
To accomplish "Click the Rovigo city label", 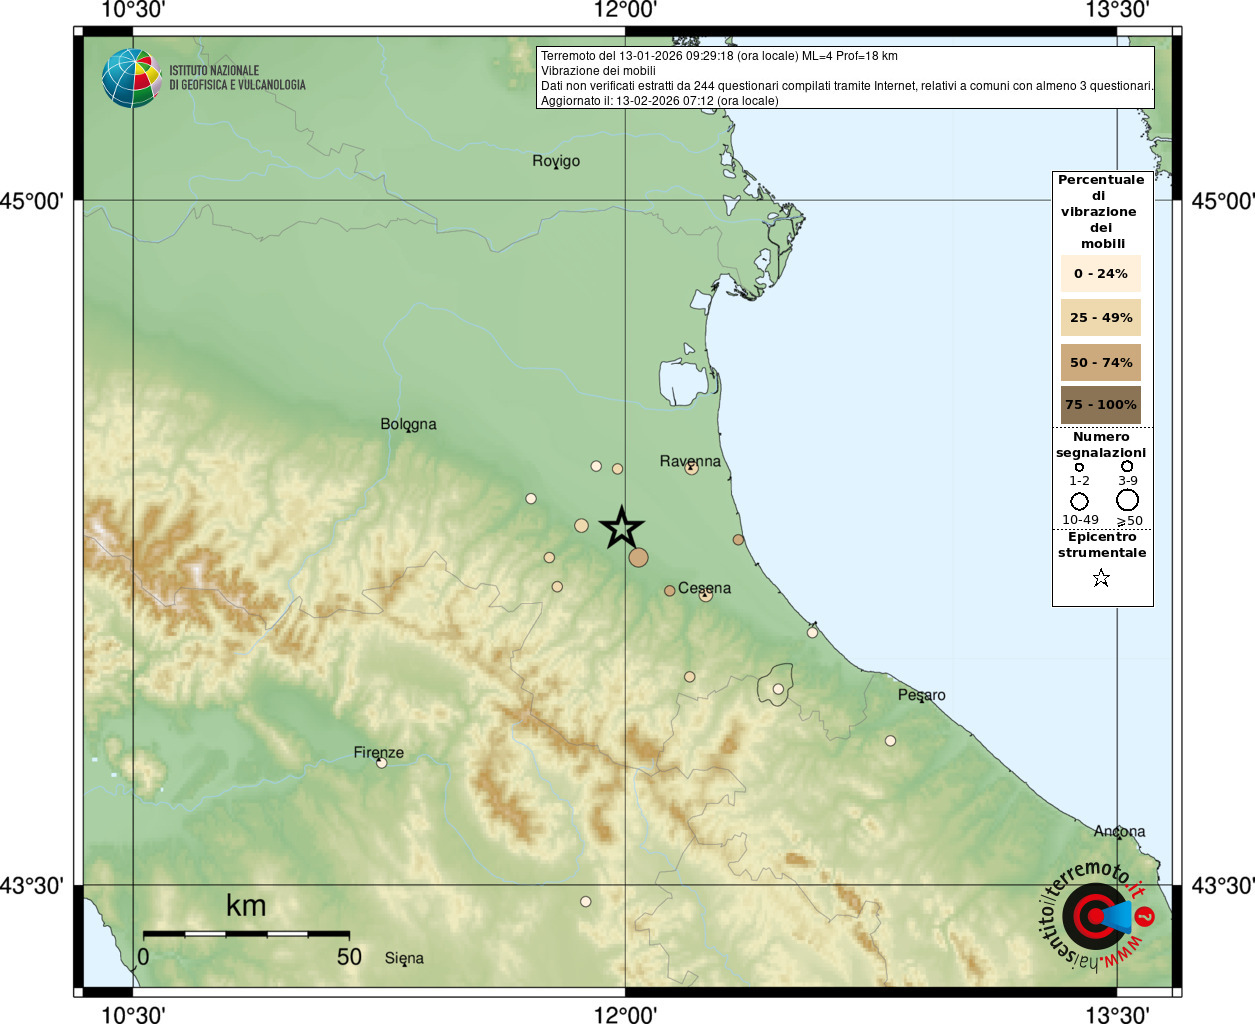I will coord(556,161).
